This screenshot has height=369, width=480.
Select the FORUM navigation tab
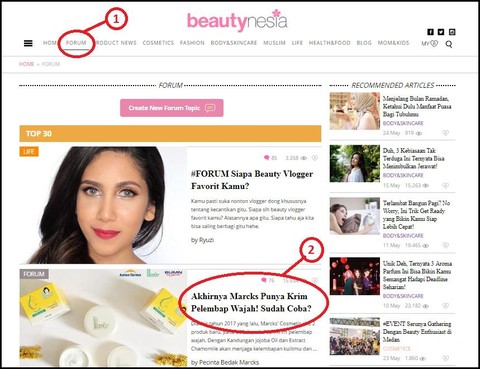(x=76, y=43)
